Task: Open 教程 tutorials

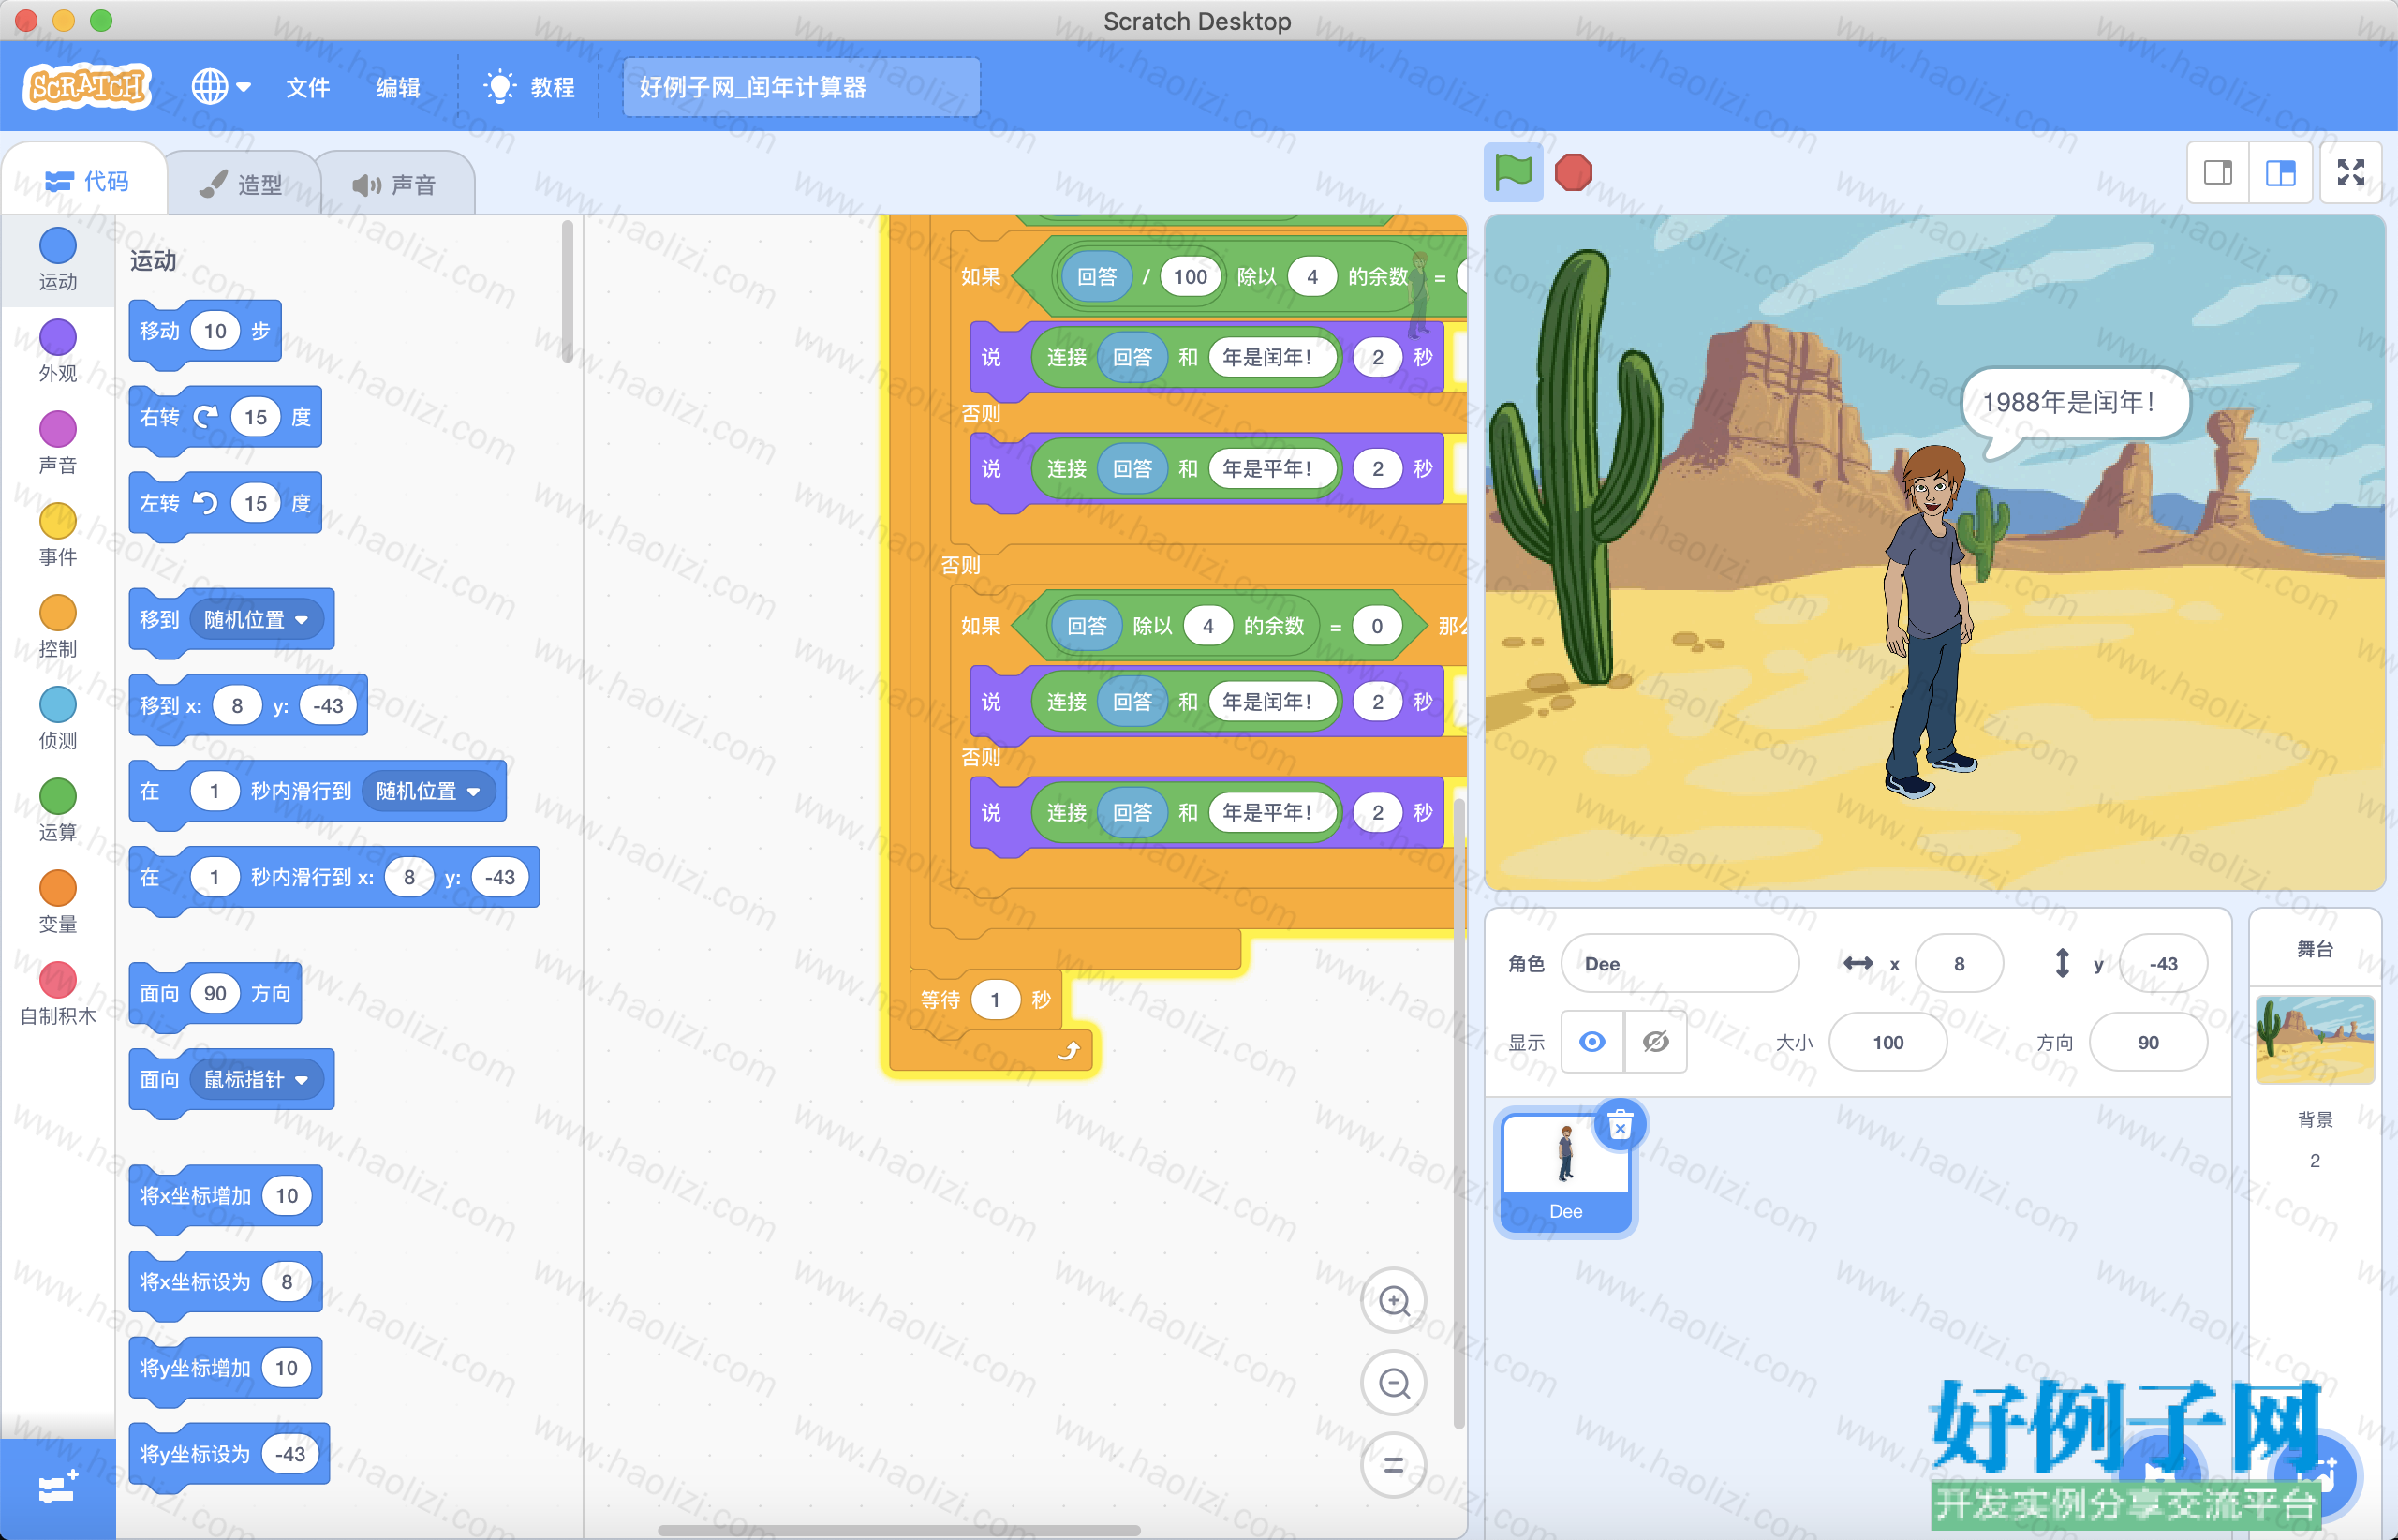Action: tap(529, 87)
